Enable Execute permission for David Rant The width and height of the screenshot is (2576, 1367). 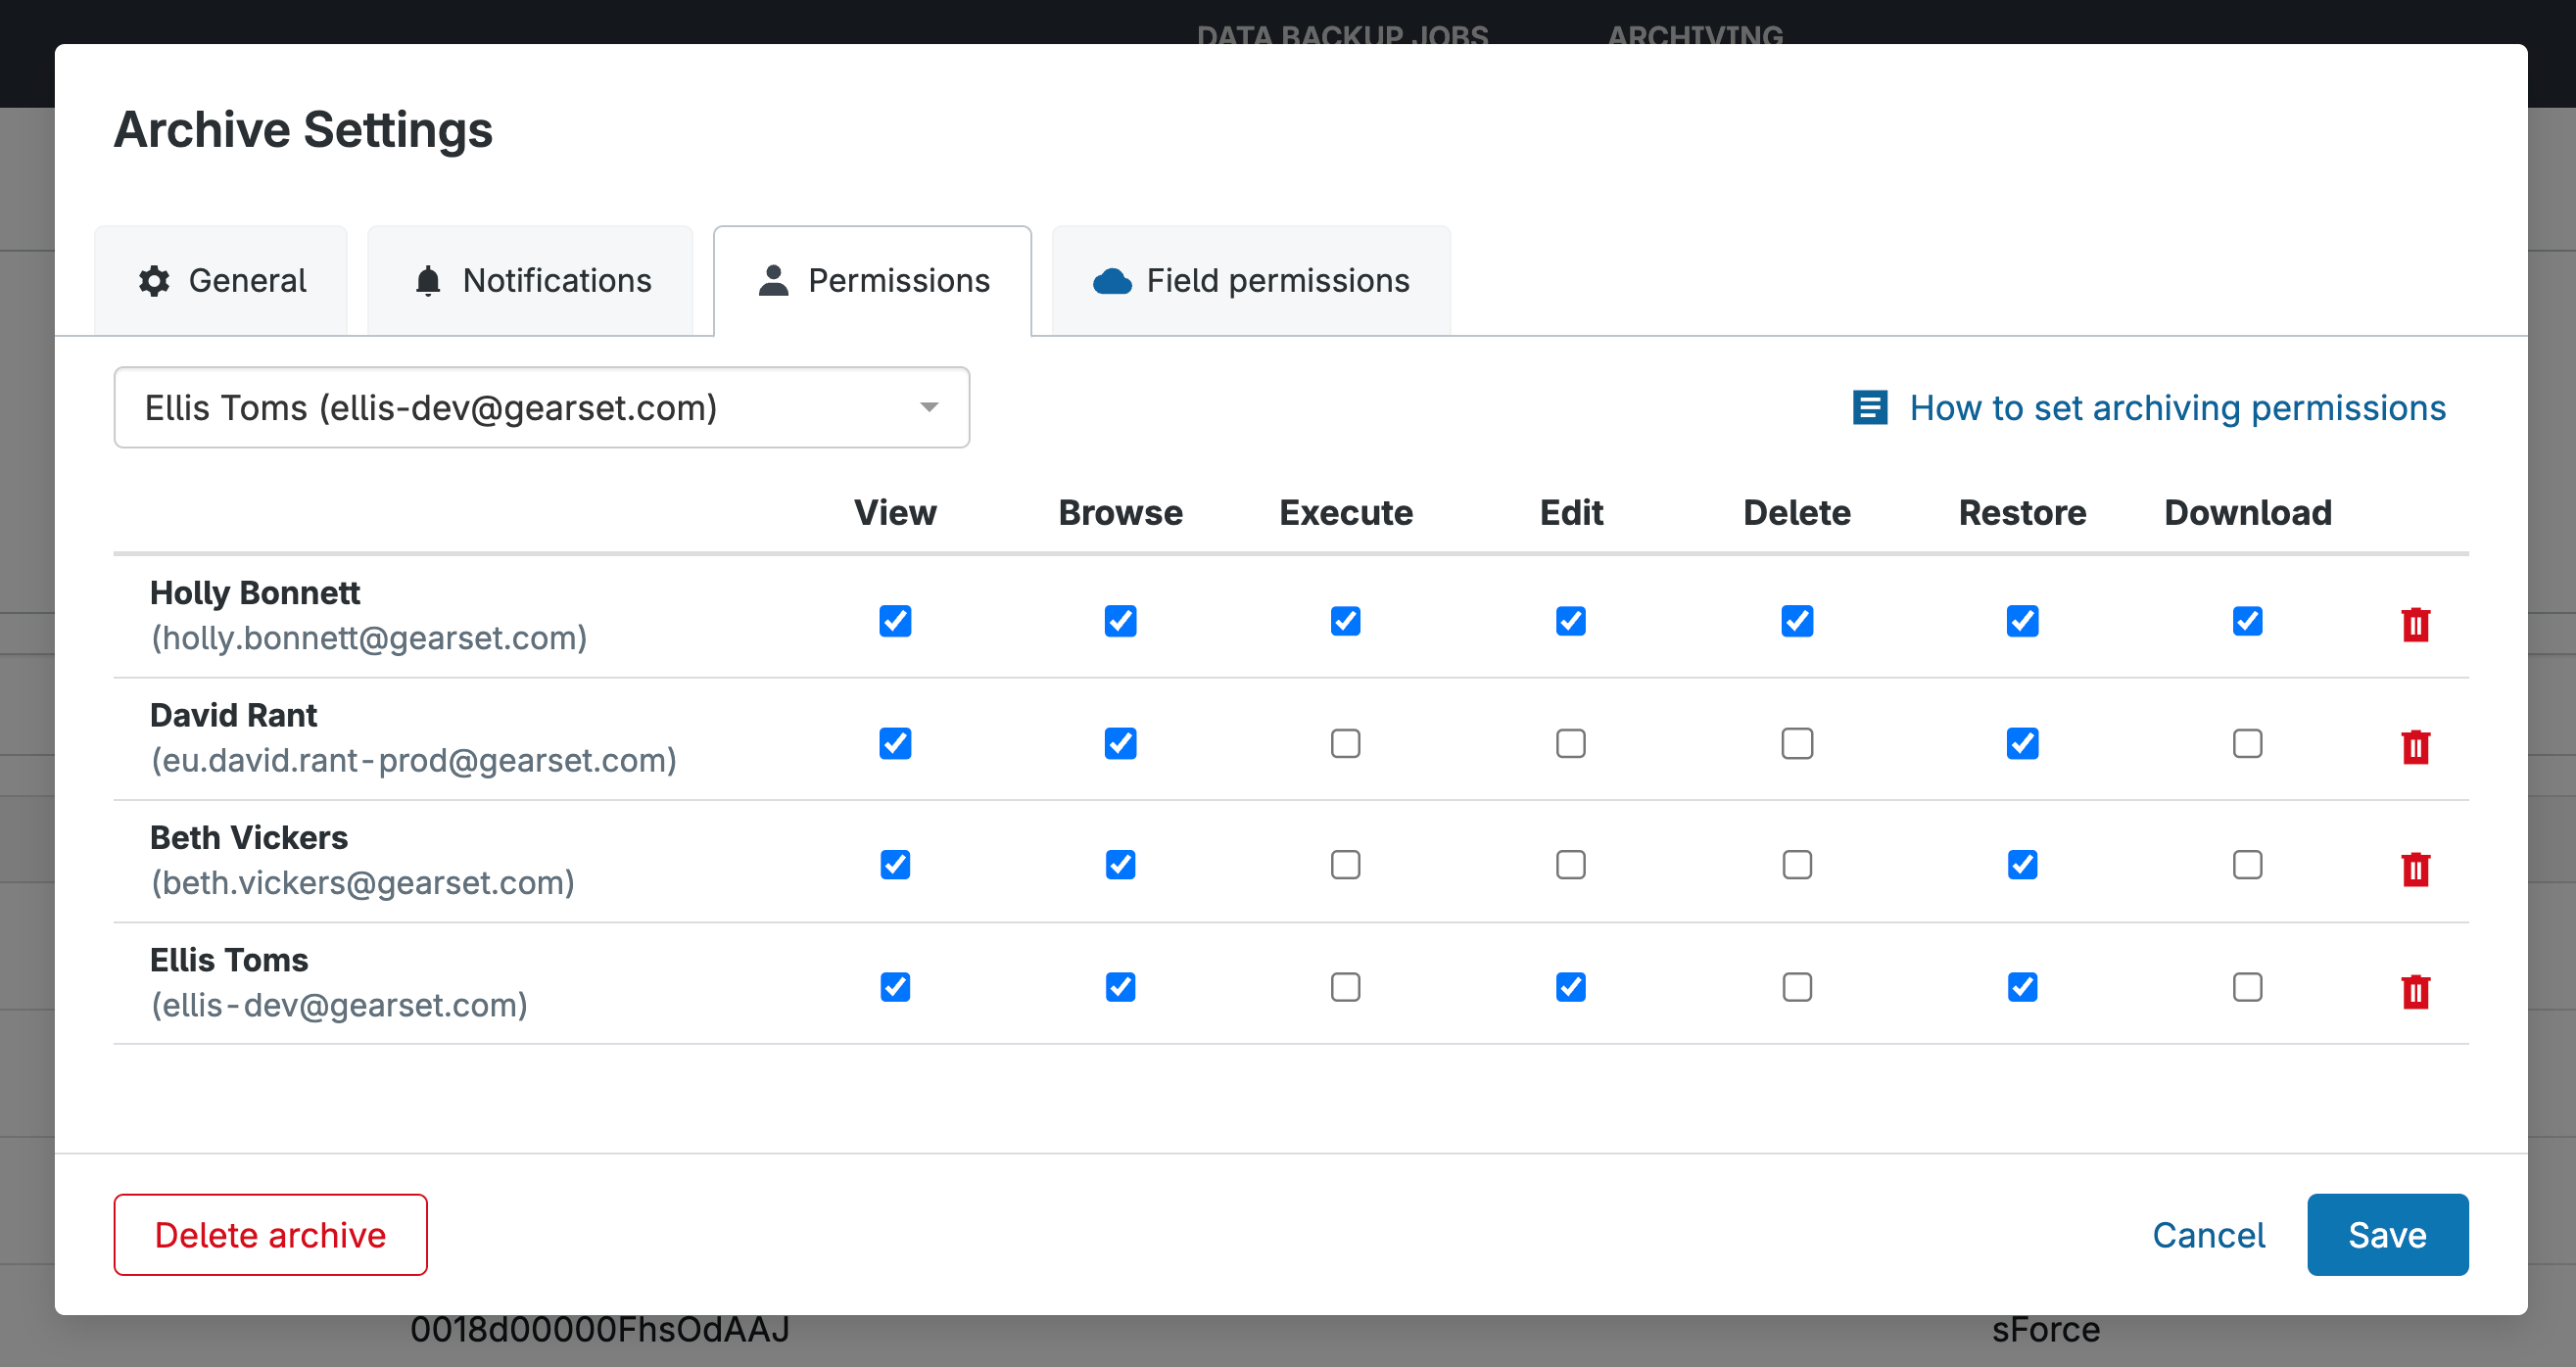coord(1345,743)
